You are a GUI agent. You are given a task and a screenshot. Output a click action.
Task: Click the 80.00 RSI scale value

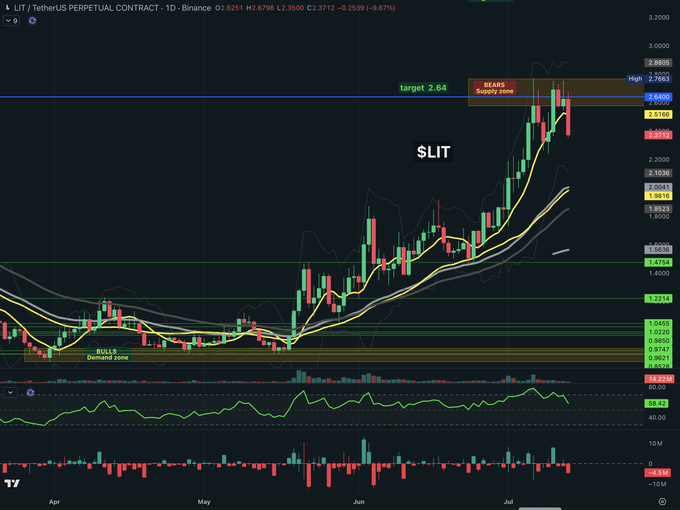click(657, 387)
